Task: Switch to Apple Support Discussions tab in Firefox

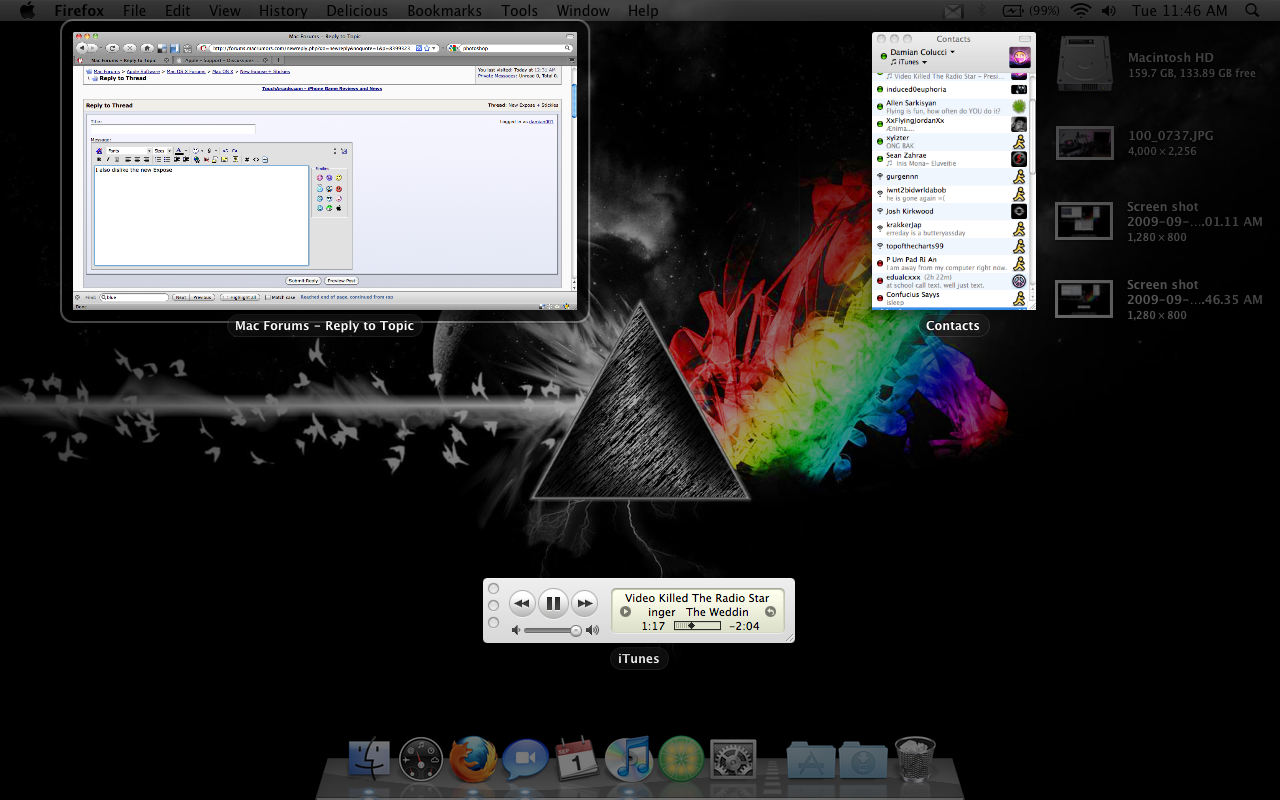Action: pyautogui.click(x=221, y=60)
